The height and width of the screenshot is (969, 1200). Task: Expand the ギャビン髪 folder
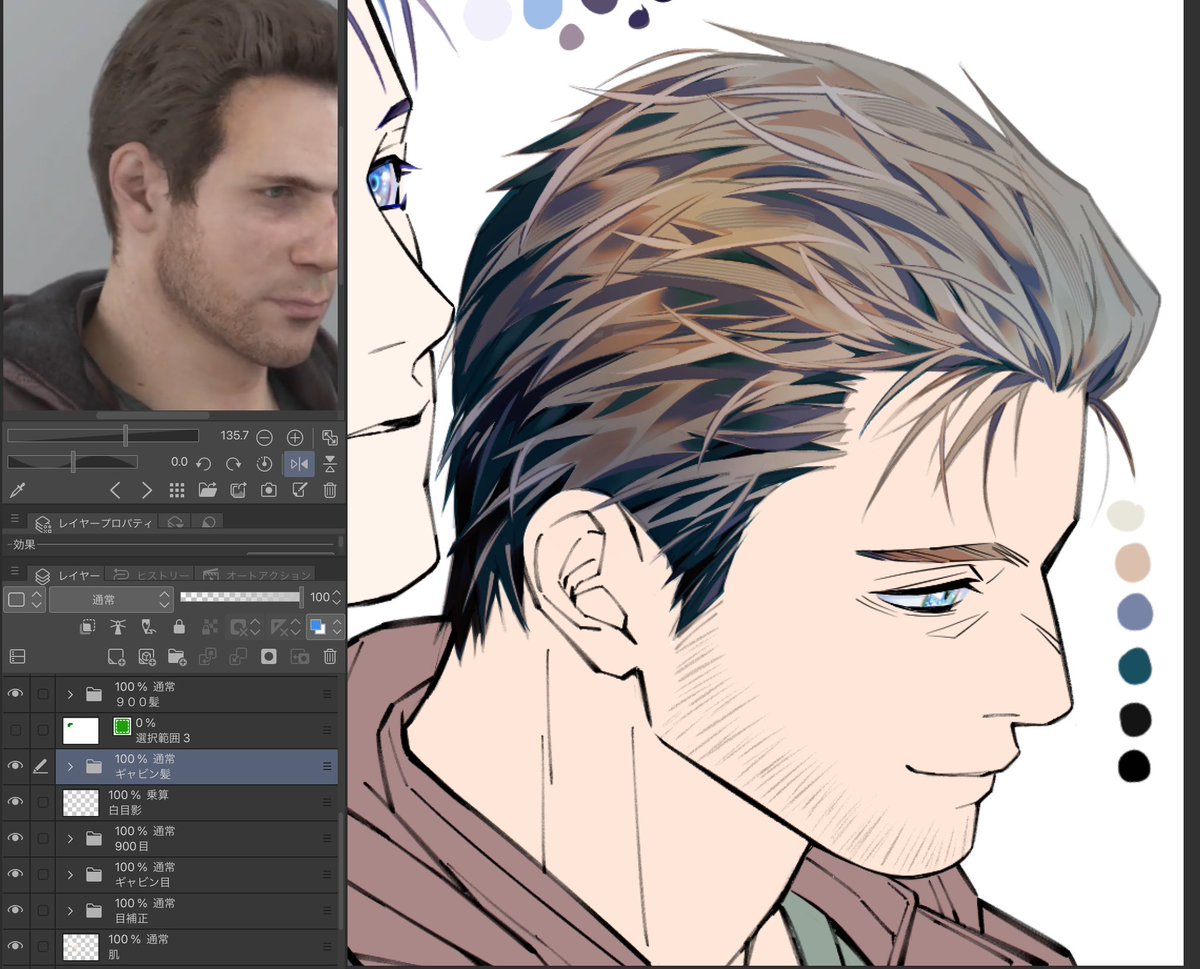pos(70,766)
